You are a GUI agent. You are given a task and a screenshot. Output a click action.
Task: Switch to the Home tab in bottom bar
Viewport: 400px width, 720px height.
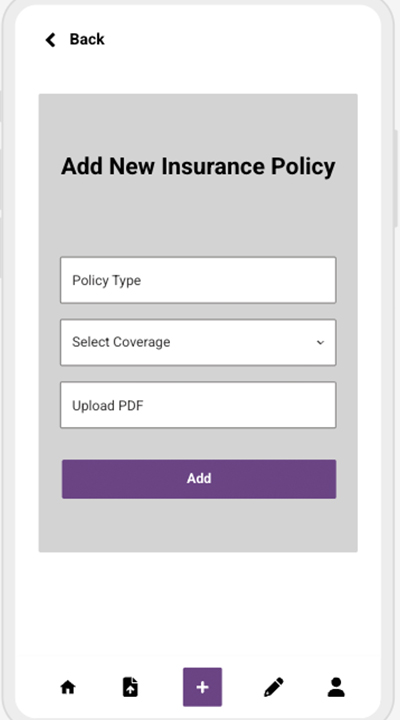(x=68, y=687)
